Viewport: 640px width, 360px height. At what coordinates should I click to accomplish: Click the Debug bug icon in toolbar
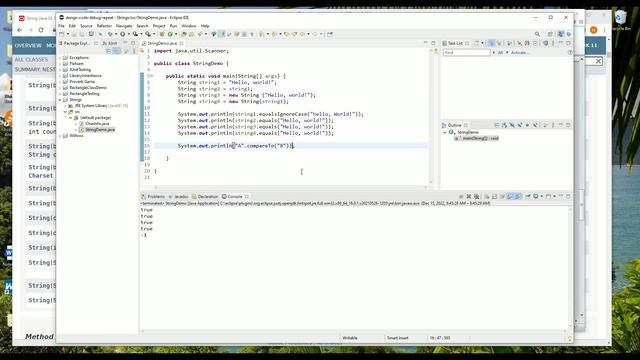110,34
